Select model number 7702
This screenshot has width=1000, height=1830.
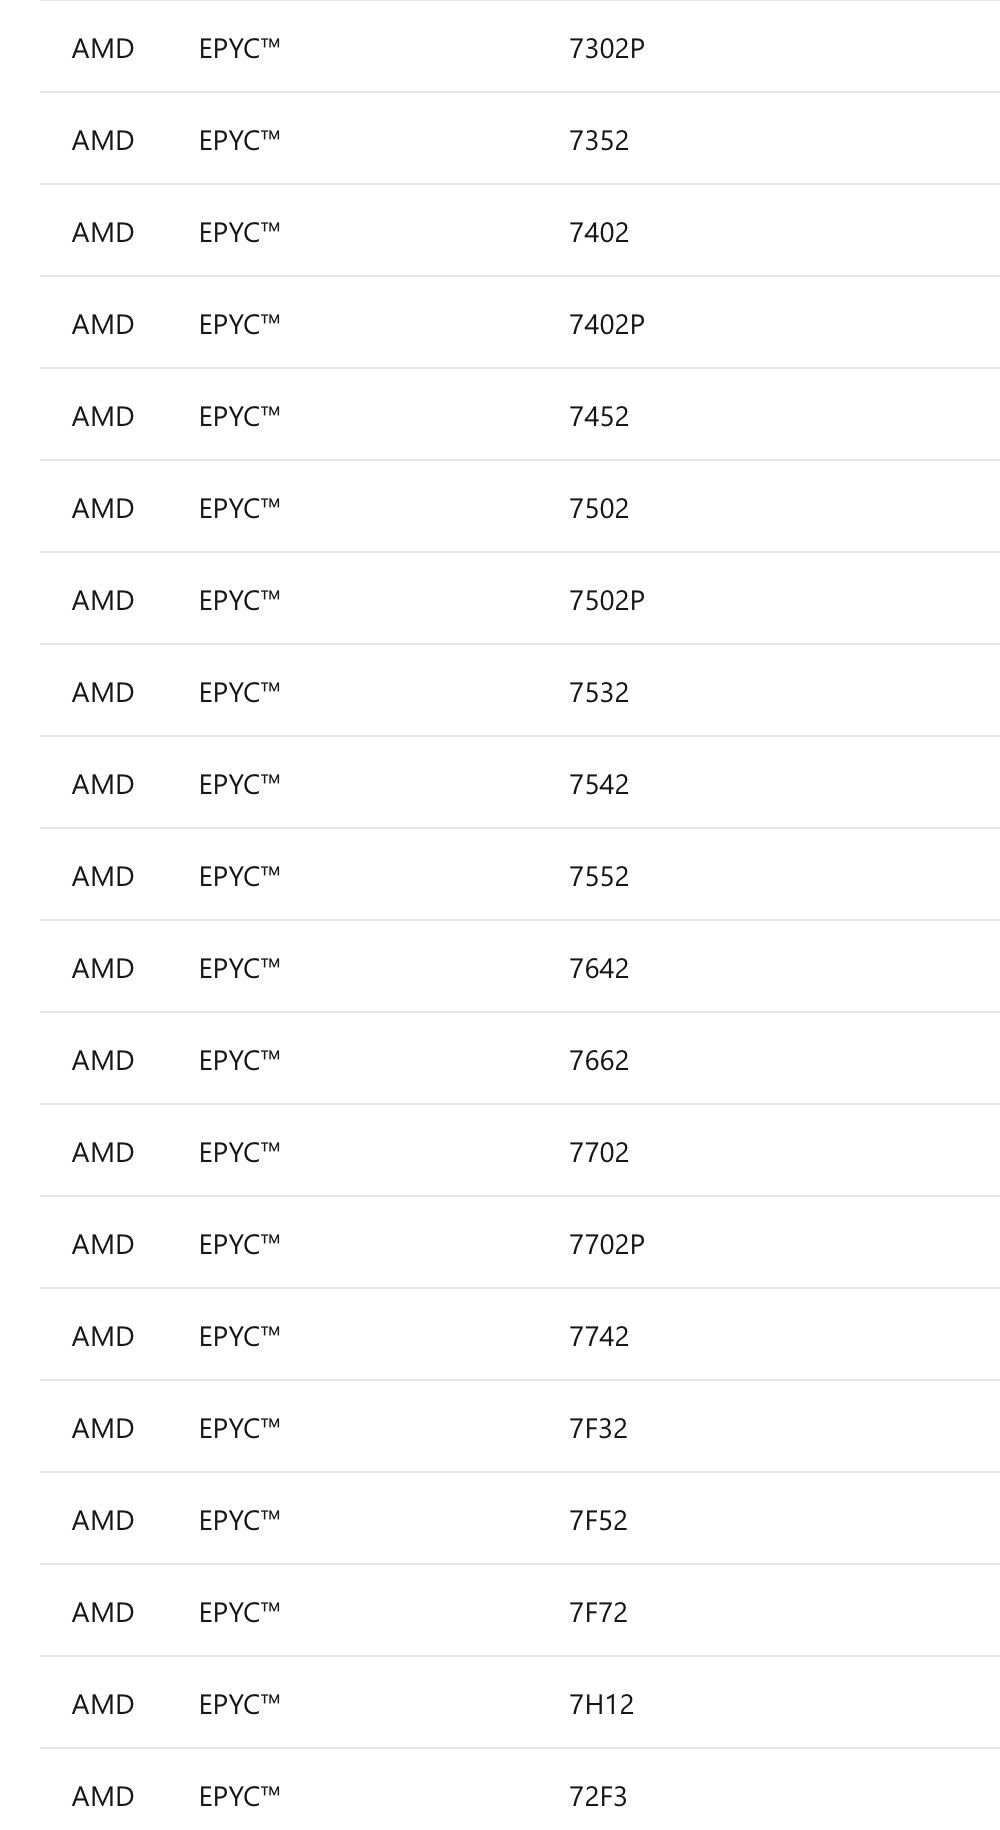(599, 1153)
